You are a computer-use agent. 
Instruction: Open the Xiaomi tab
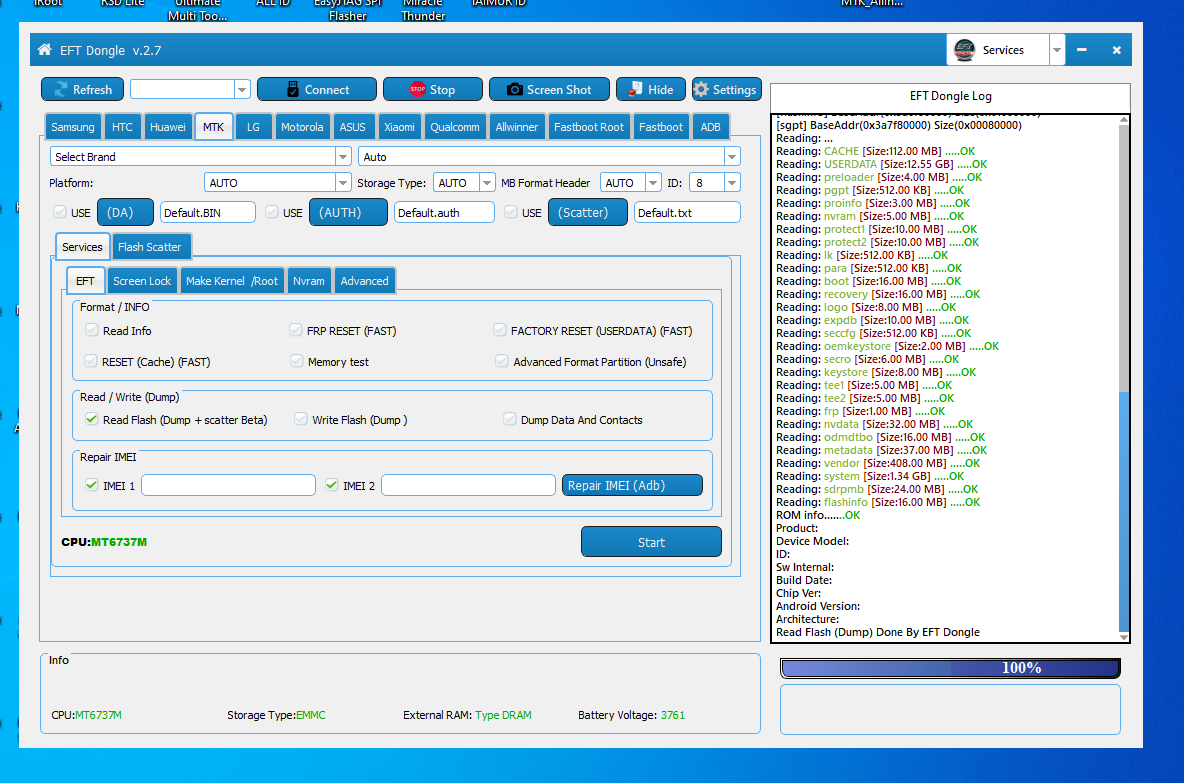[x=399, y=127]
